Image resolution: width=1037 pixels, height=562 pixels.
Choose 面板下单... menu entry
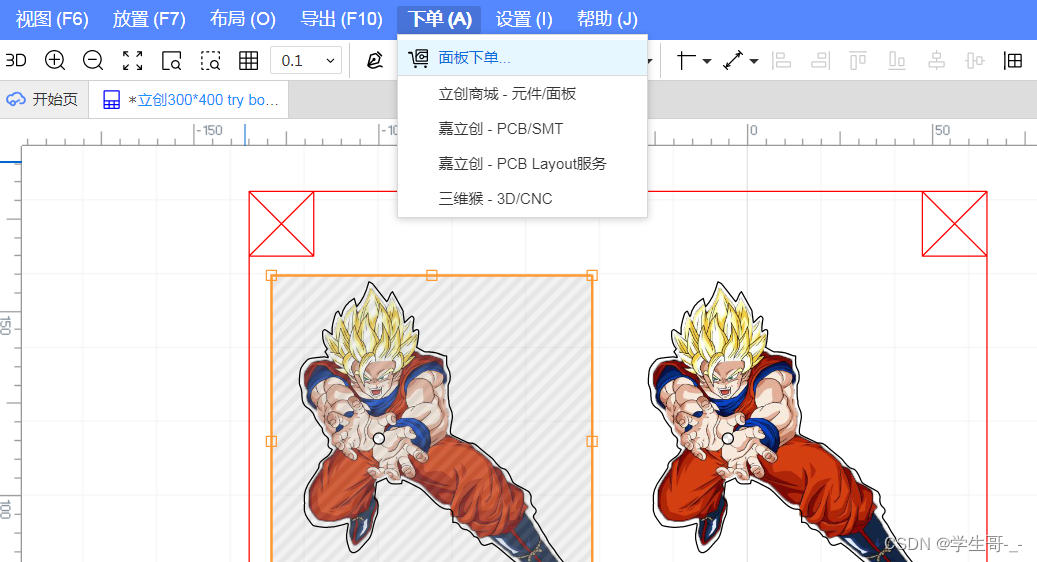pos(522,58)
